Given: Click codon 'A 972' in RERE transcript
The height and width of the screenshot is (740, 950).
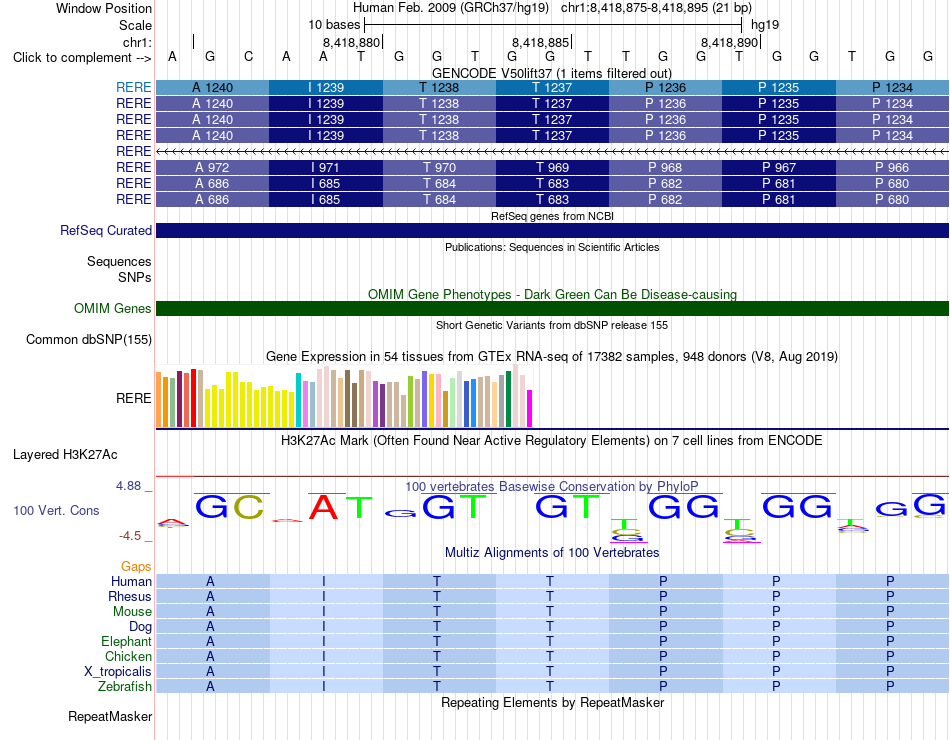Looking at the screenshot, I should coord(212,167).
